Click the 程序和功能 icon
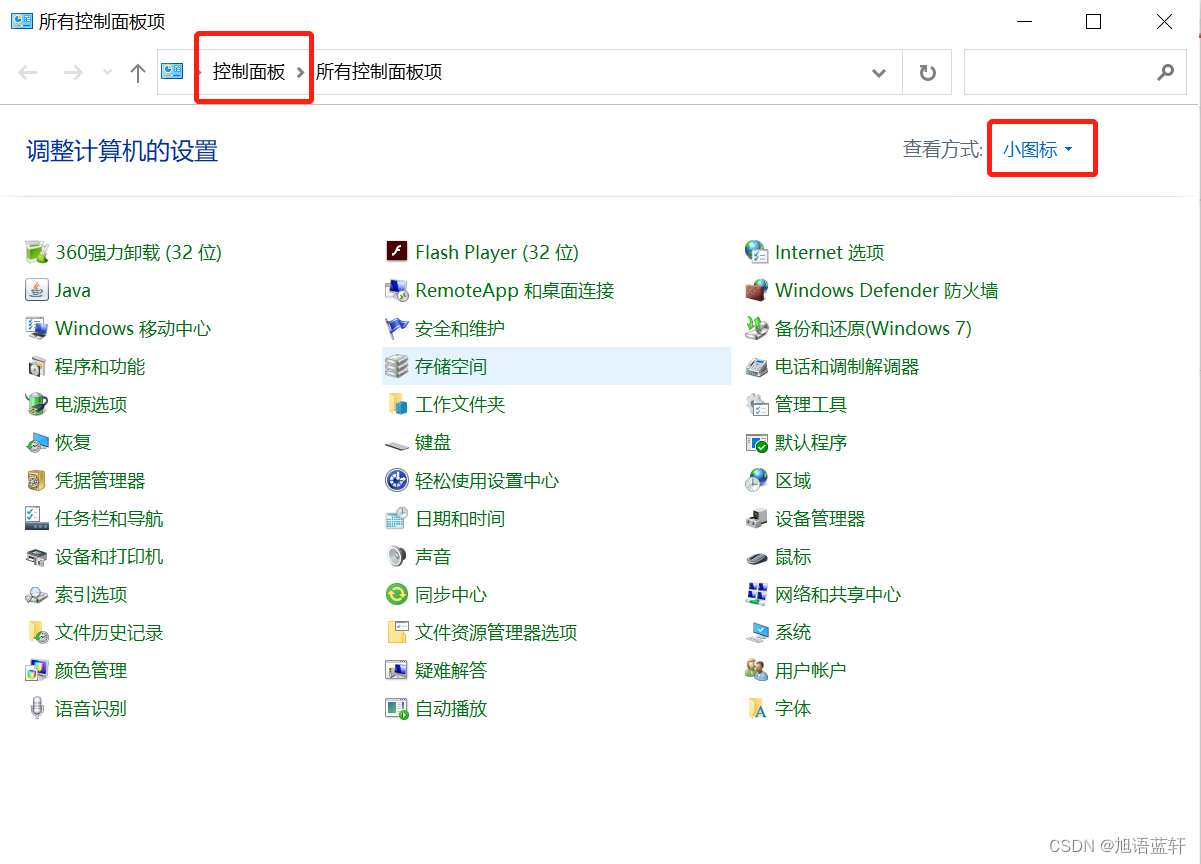1201x864 pixels. [37, 366]
